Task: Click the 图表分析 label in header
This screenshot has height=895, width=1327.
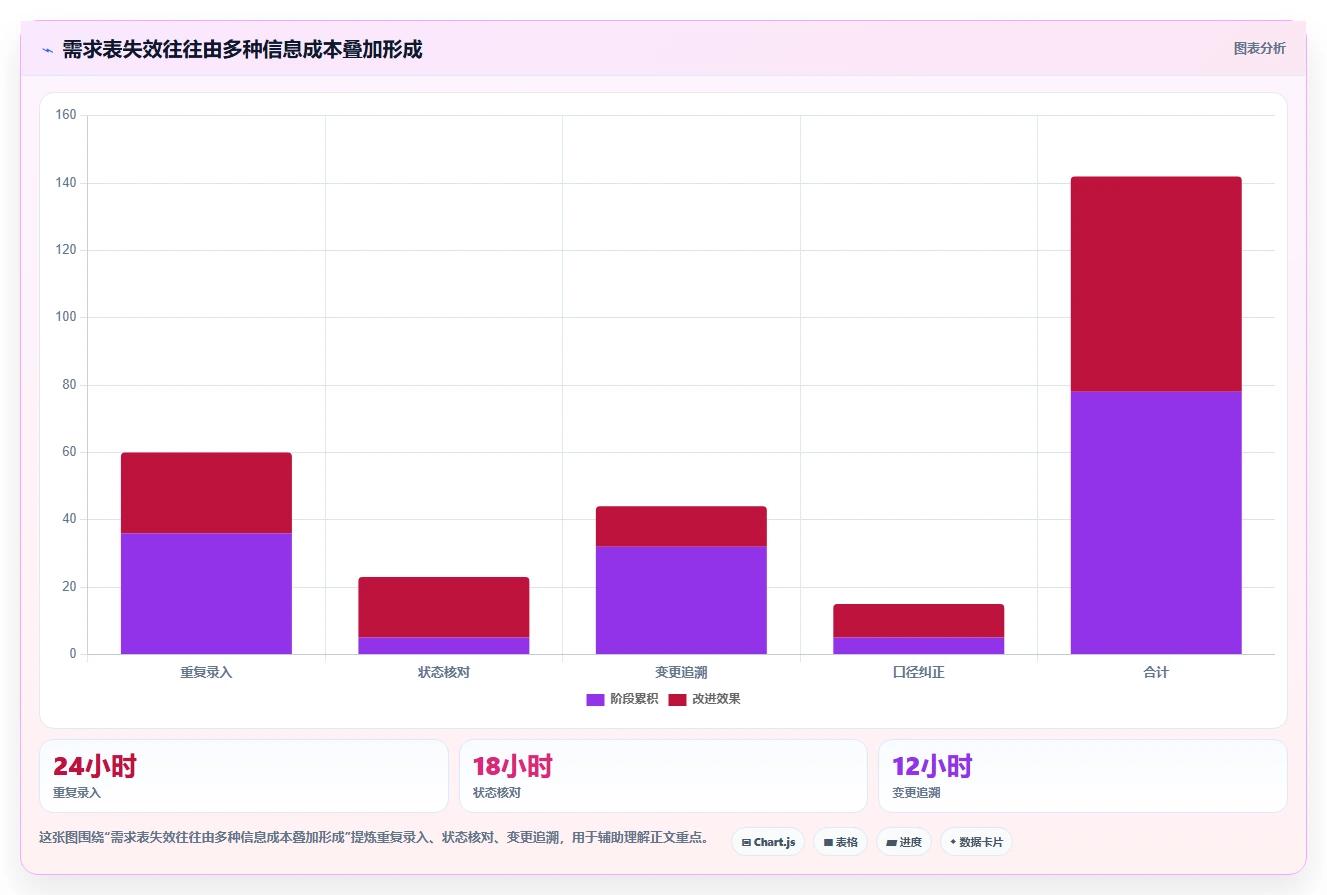Action: coord(1259,48)
